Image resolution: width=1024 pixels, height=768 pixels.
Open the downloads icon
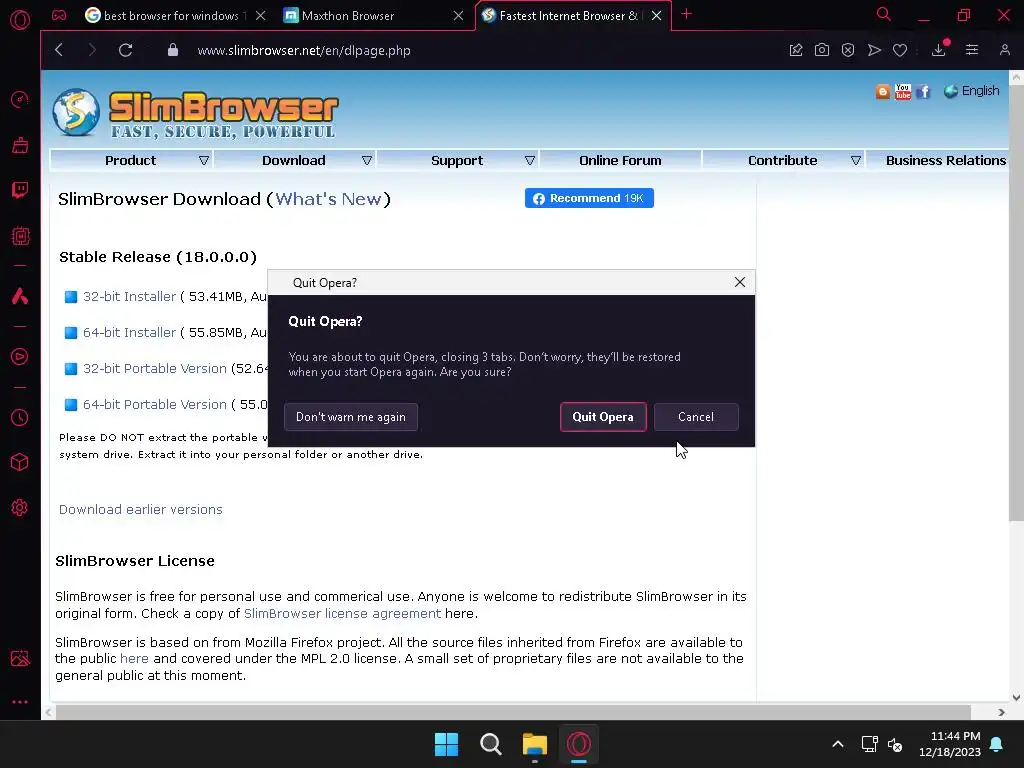[938, 50]
